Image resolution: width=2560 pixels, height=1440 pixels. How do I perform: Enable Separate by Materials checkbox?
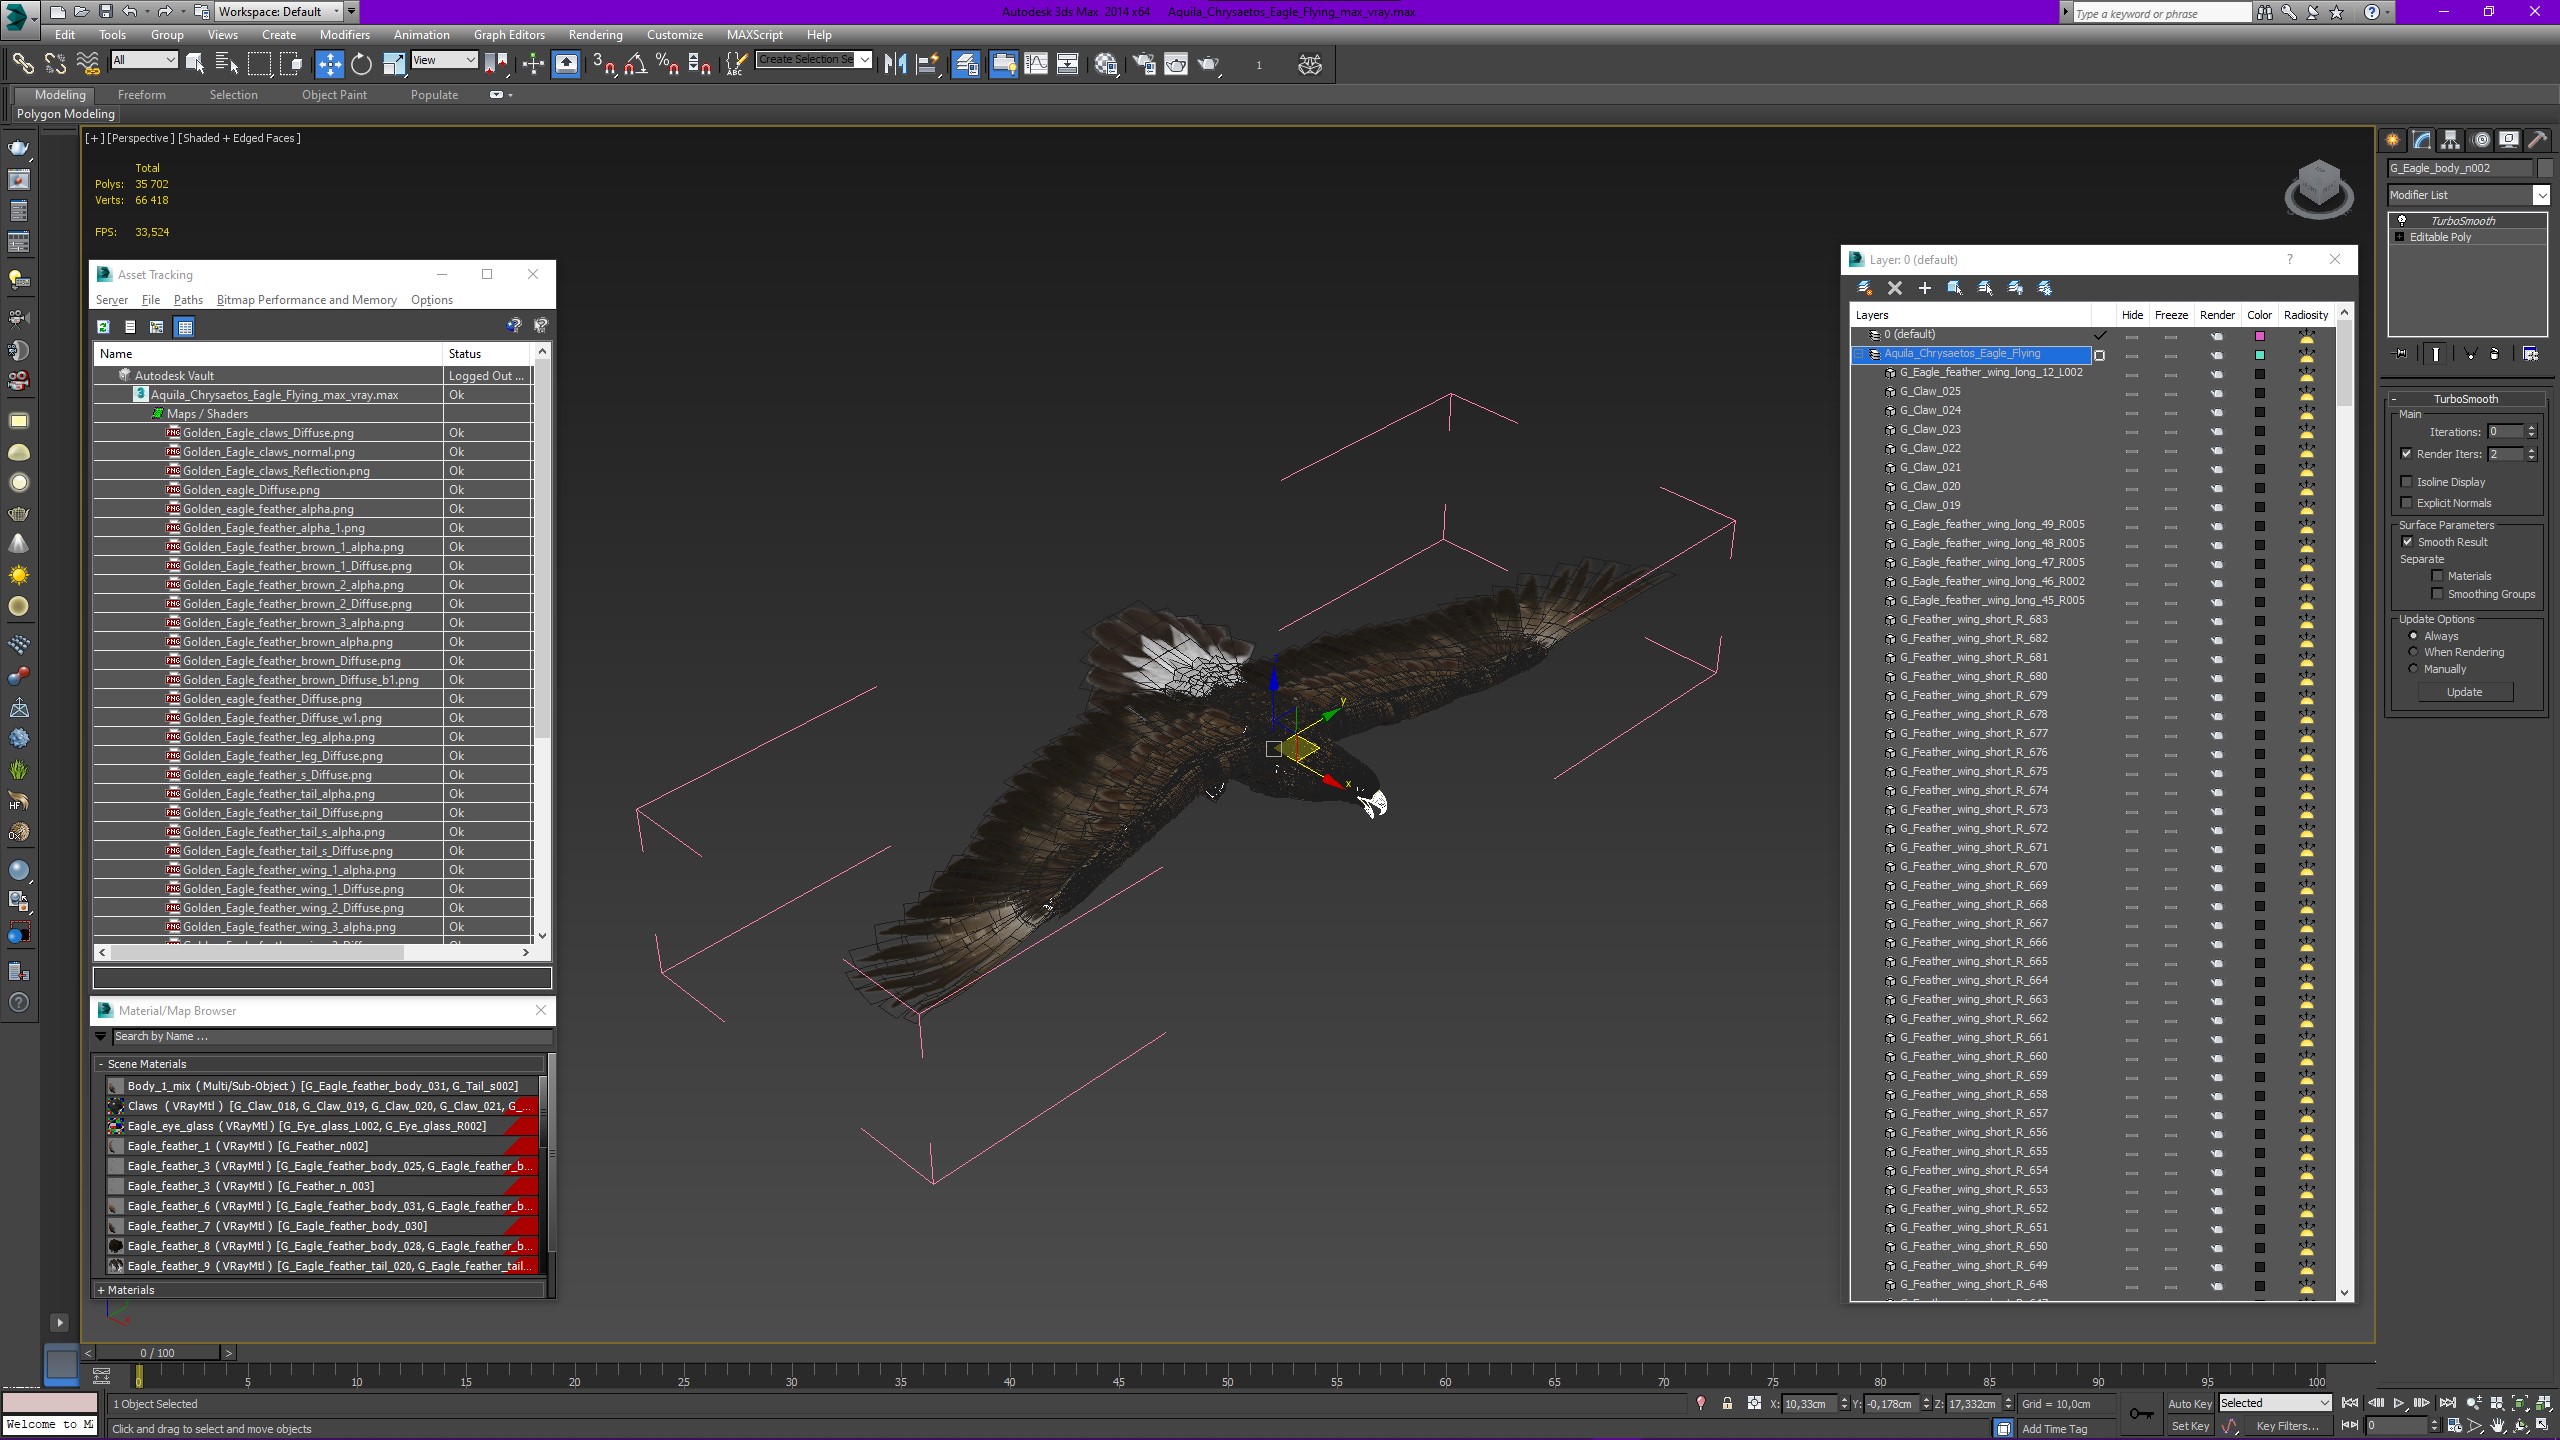coord(2438,576)
